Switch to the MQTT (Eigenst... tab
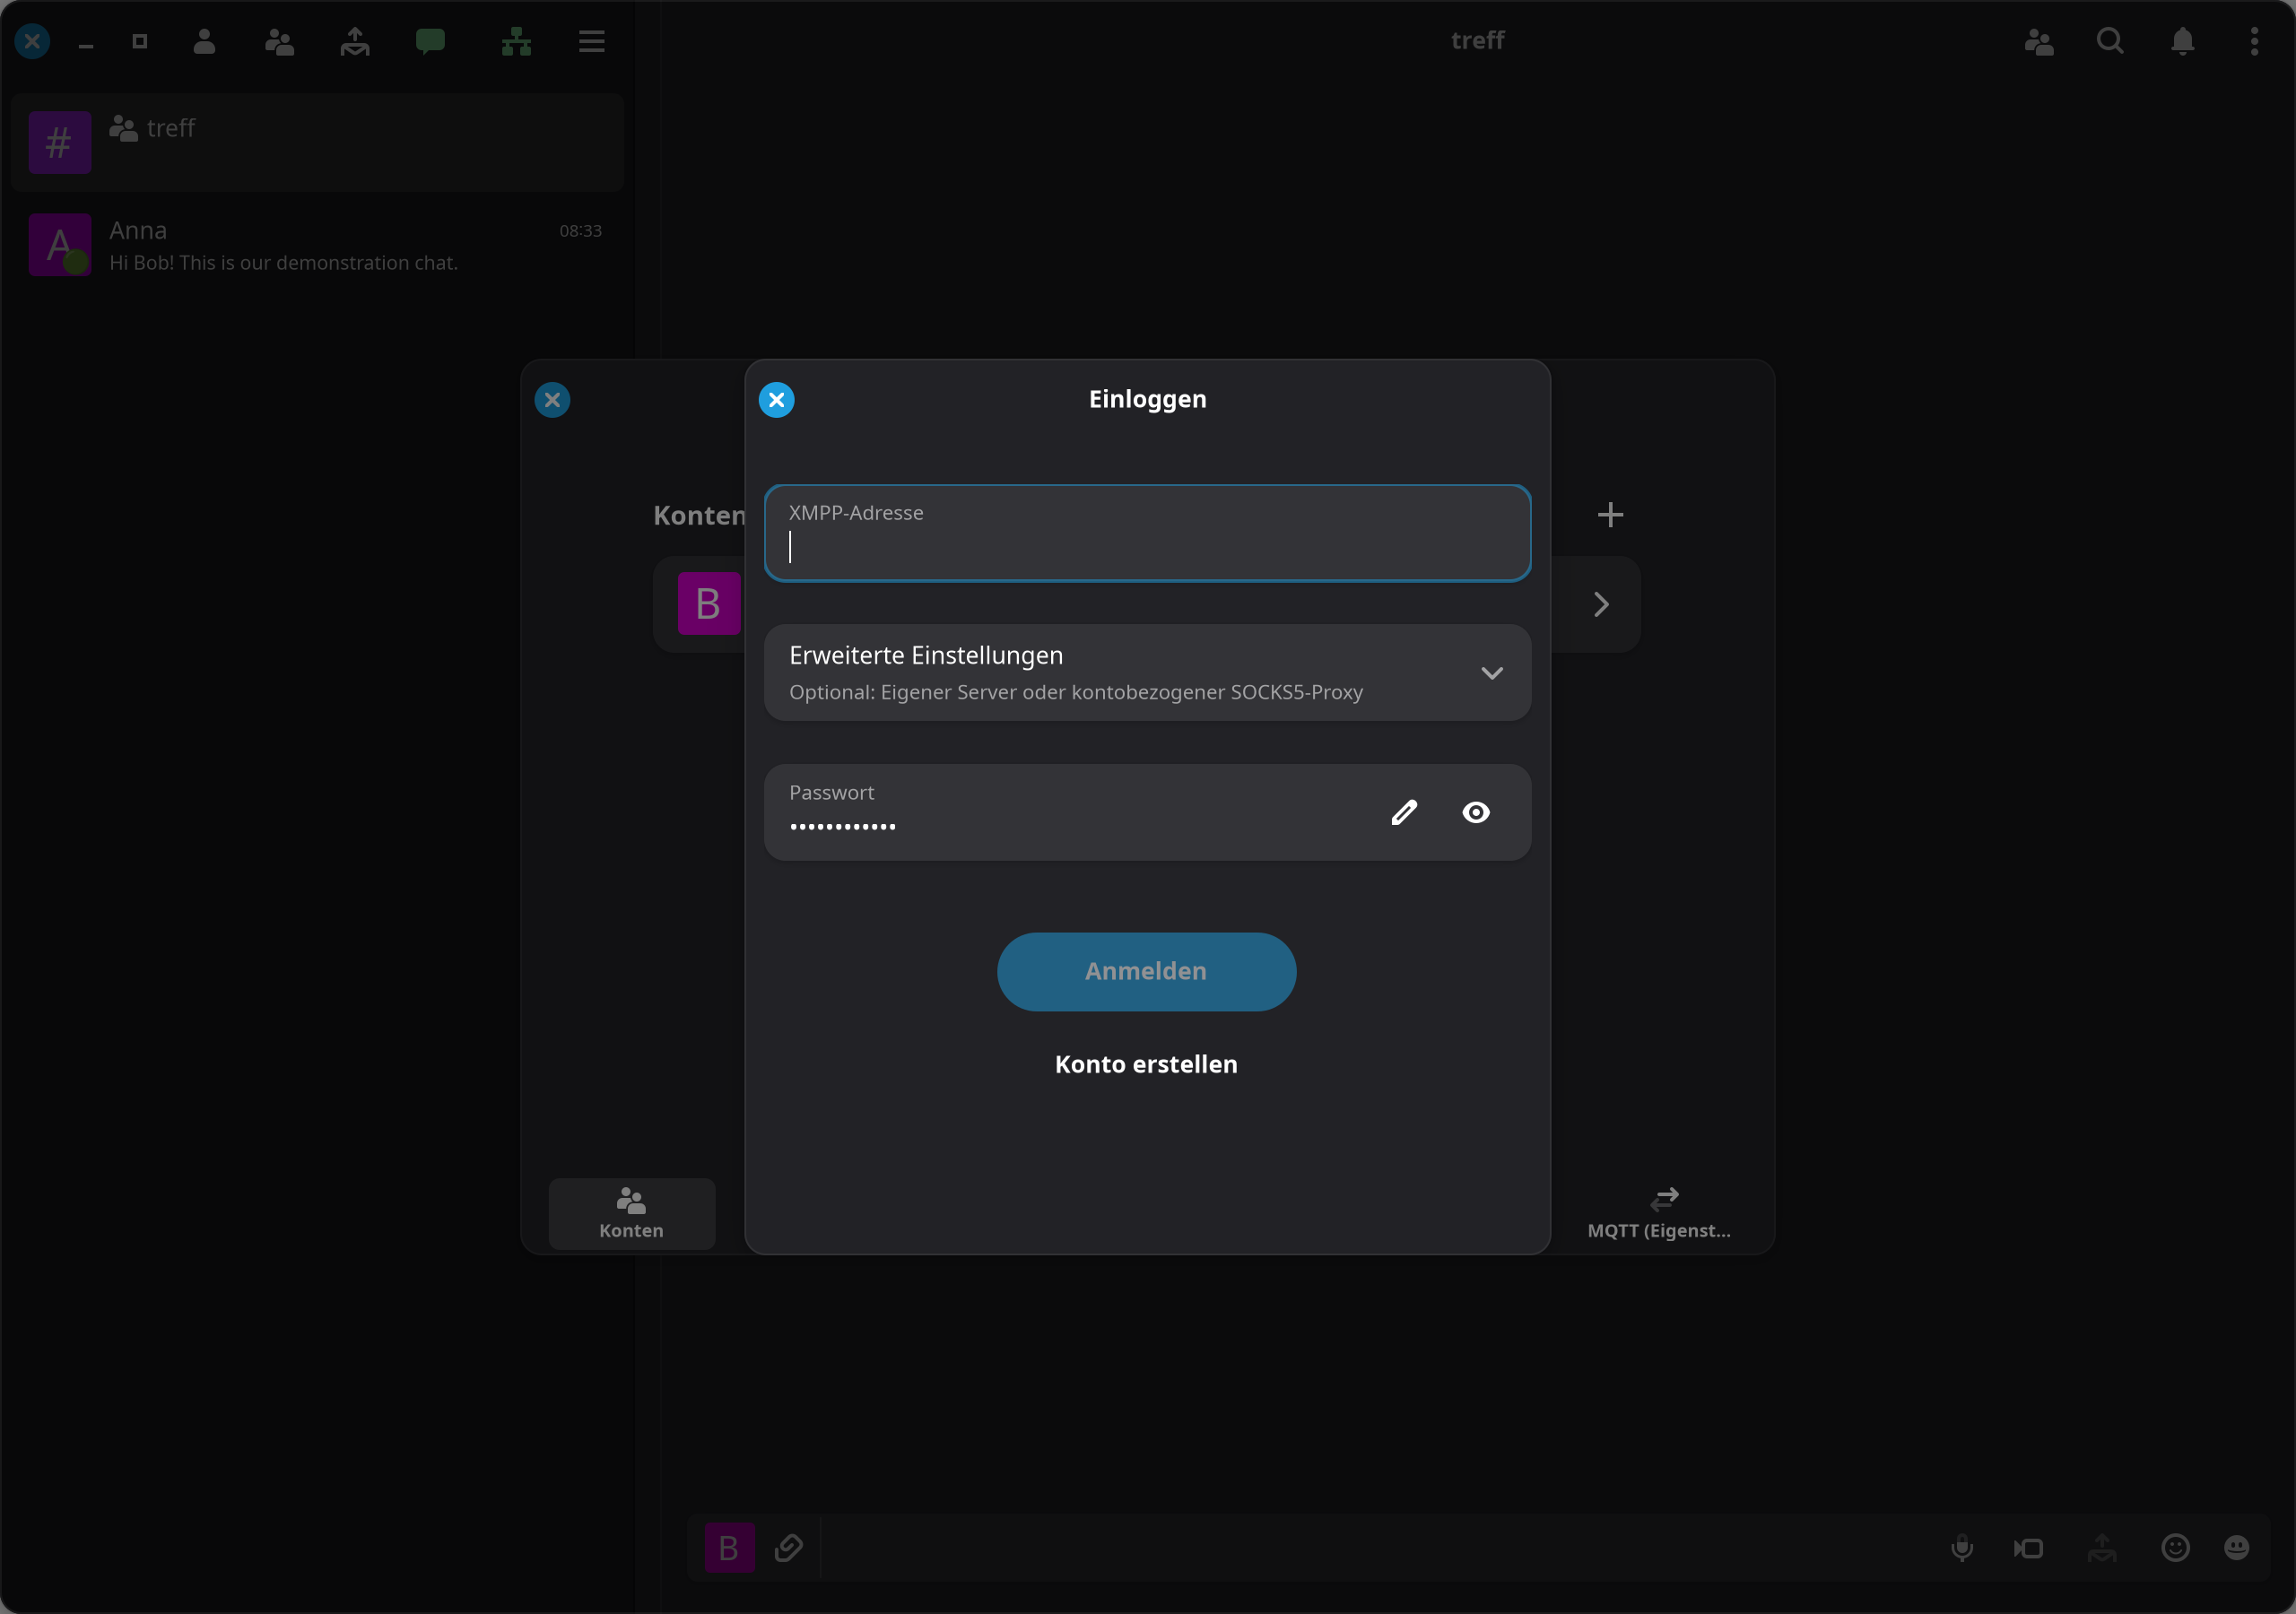The image size is (2296, 1614). [1660, 1214]
